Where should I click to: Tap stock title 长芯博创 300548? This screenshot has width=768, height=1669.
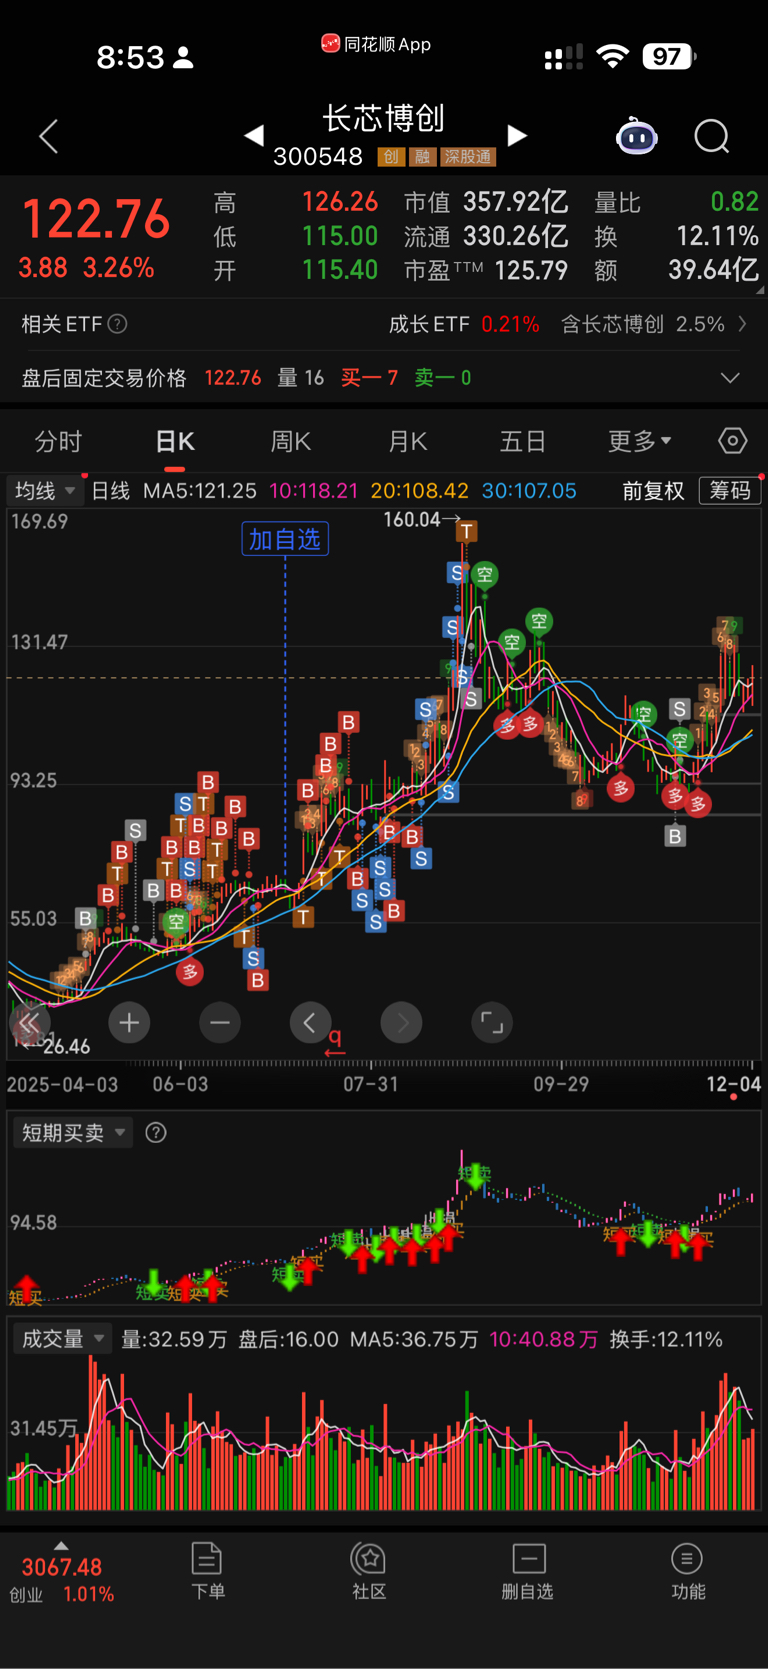384,135
